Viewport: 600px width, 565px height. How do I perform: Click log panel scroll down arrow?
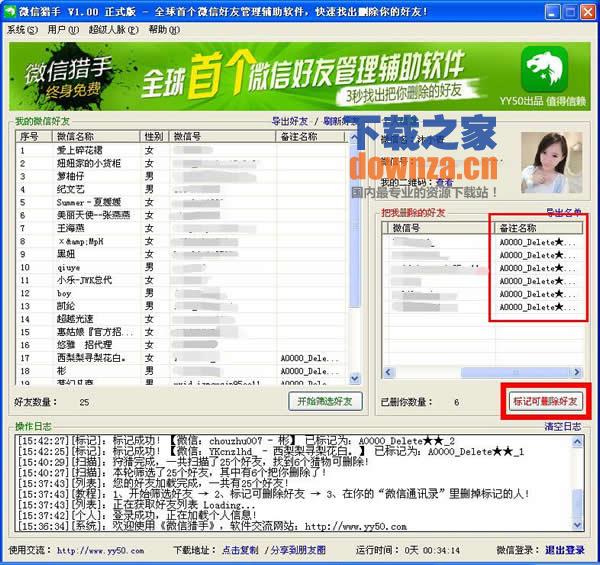[577, 525]
